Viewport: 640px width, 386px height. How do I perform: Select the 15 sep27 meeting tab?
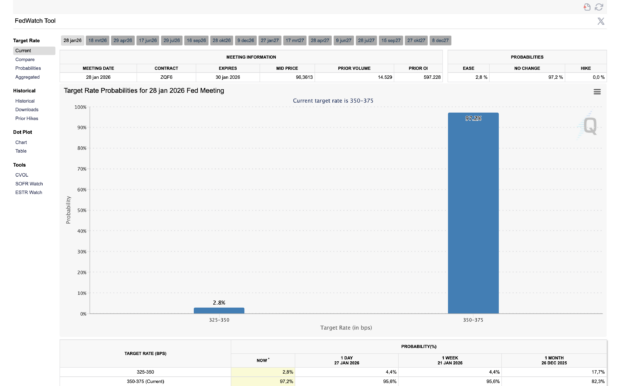[391, 40]
